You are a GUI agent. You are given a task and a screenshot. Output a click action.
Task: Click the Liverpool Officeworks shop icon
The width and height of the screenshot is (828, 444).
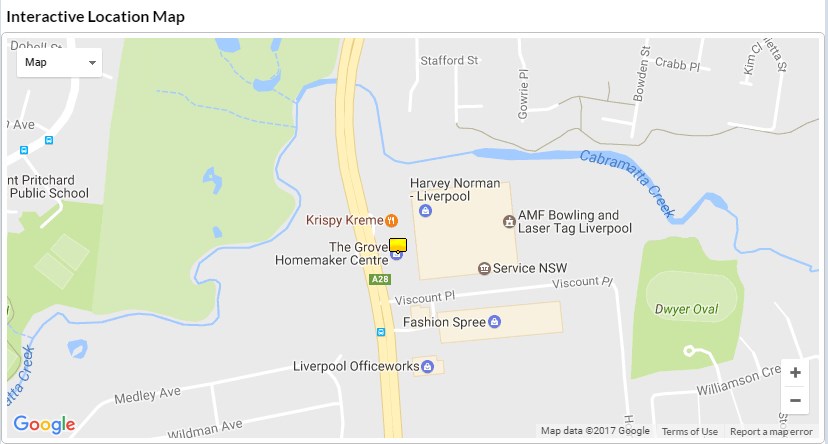pos(428,366)
